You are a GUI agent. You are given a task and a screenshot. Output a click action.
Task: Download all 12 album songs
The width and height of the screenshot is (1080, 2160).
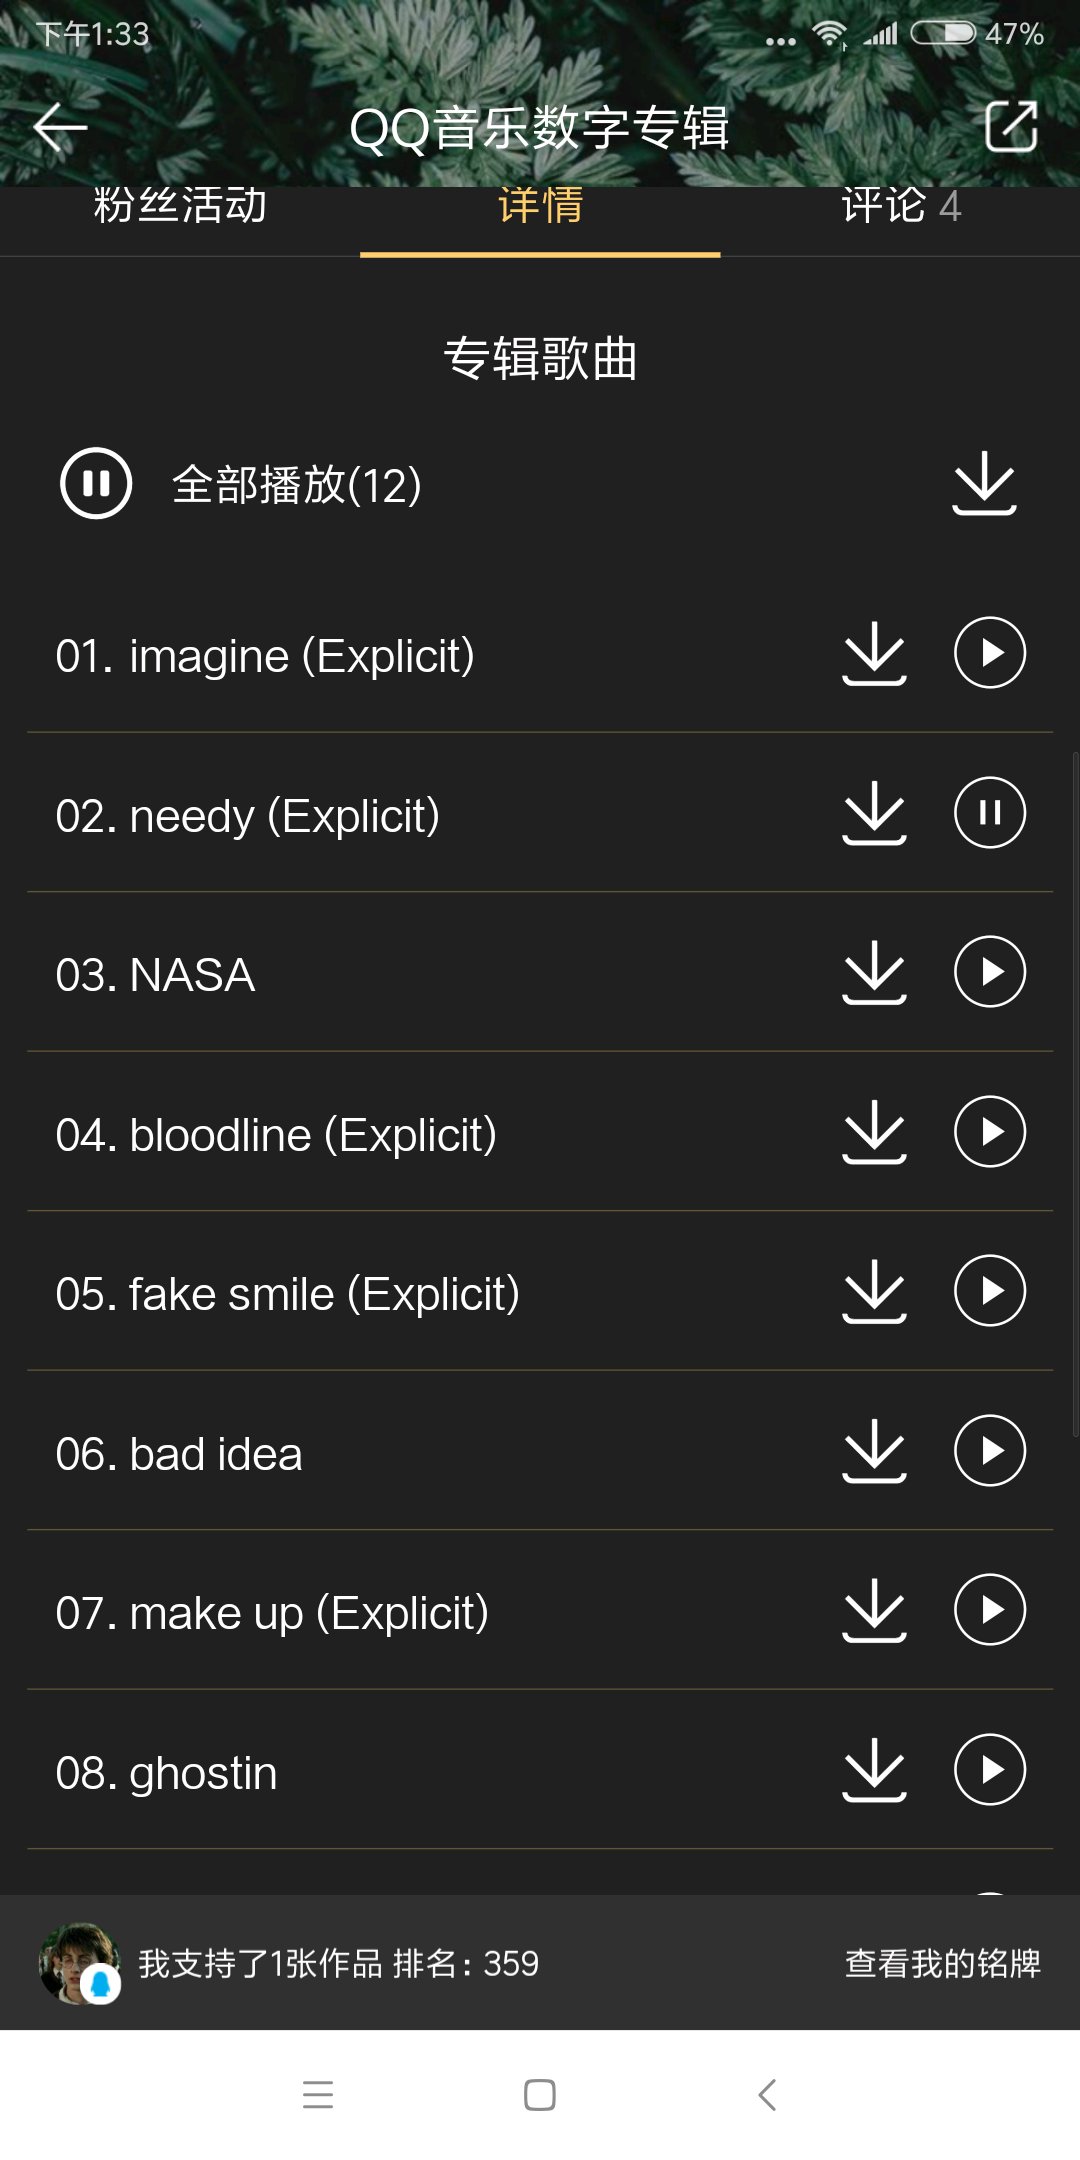point(984,483)
